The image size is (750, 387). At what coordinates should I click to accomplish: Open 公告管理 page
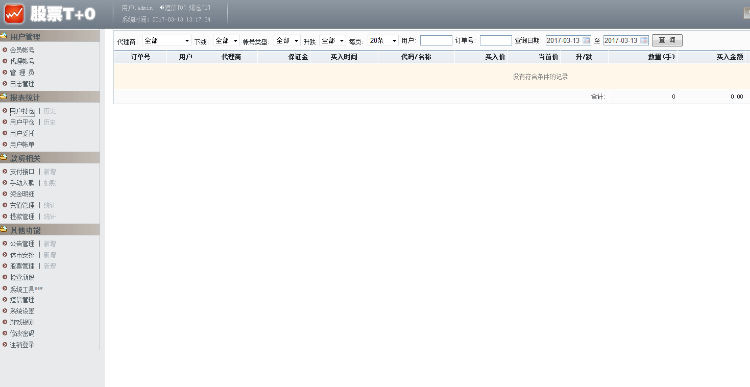tap(22, 243)
